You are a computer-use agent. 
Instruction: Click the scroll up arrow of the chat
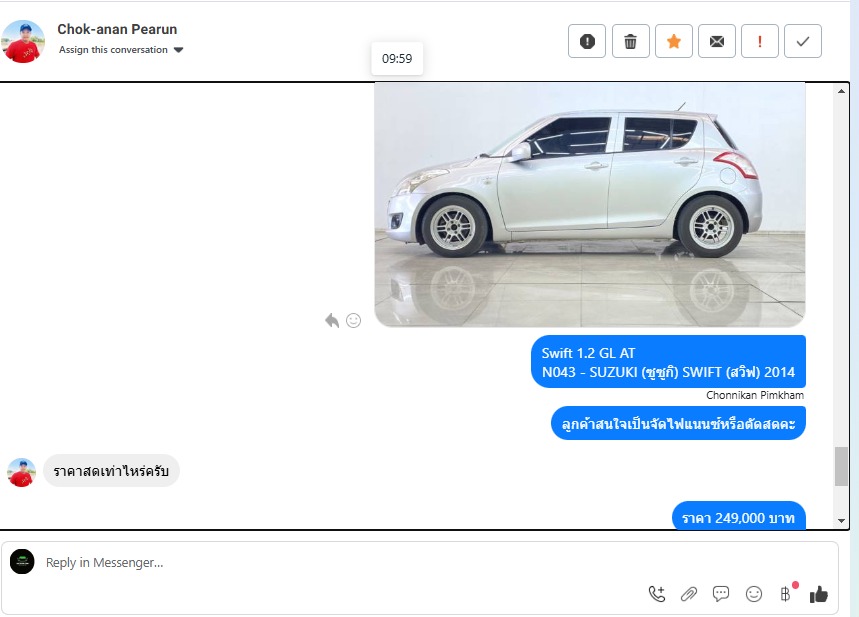841,91
